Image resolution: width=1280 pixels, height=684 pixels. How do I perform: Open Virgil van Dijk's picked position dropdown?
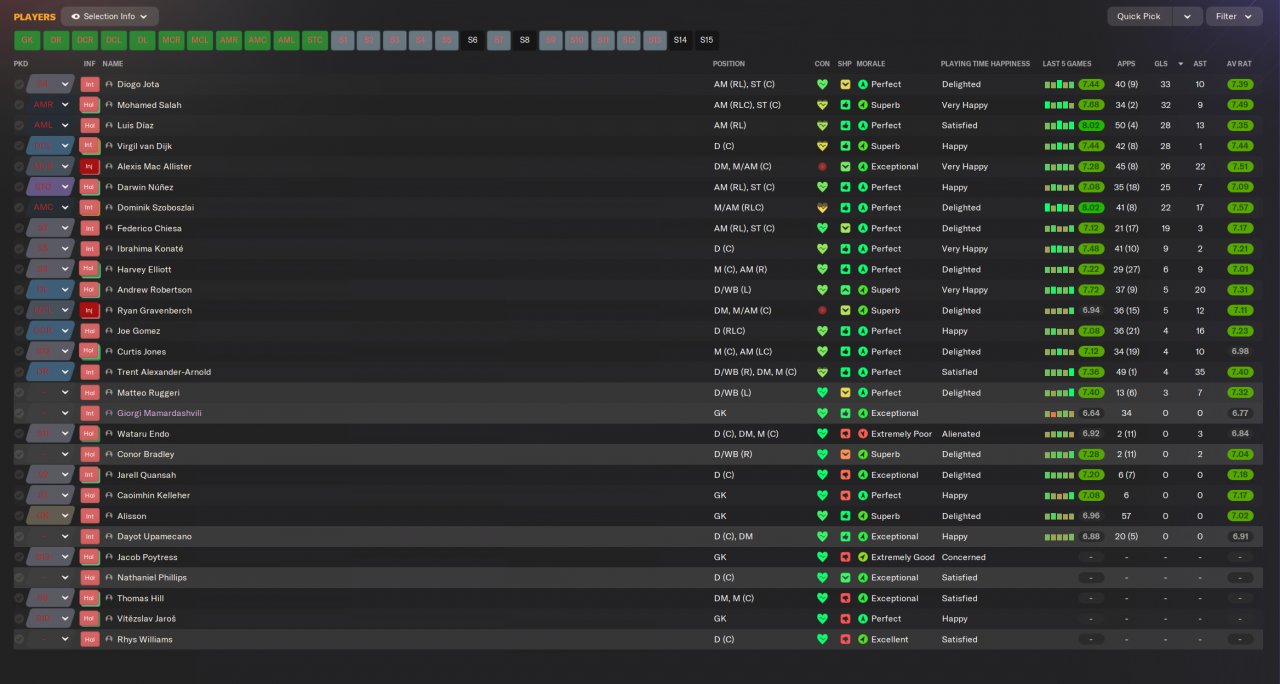pos(51,146)
